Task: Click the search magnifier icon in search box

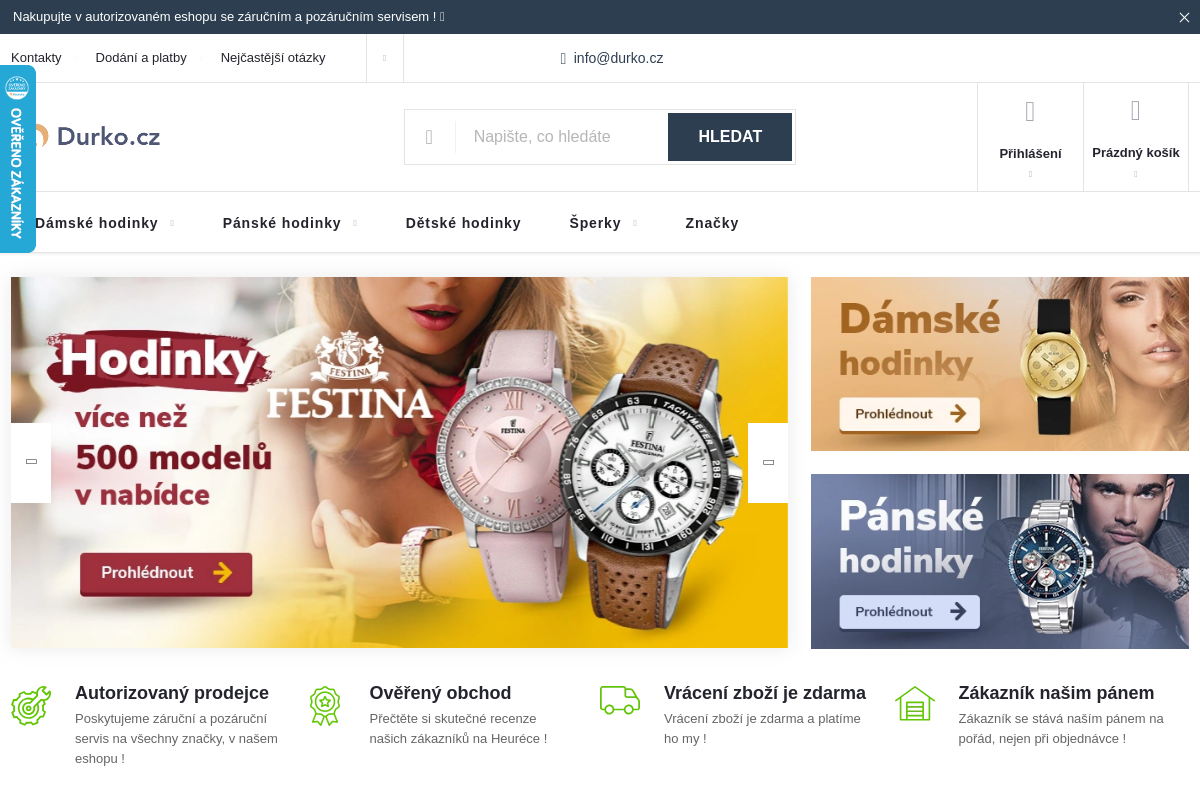Action: click(429, 137)
